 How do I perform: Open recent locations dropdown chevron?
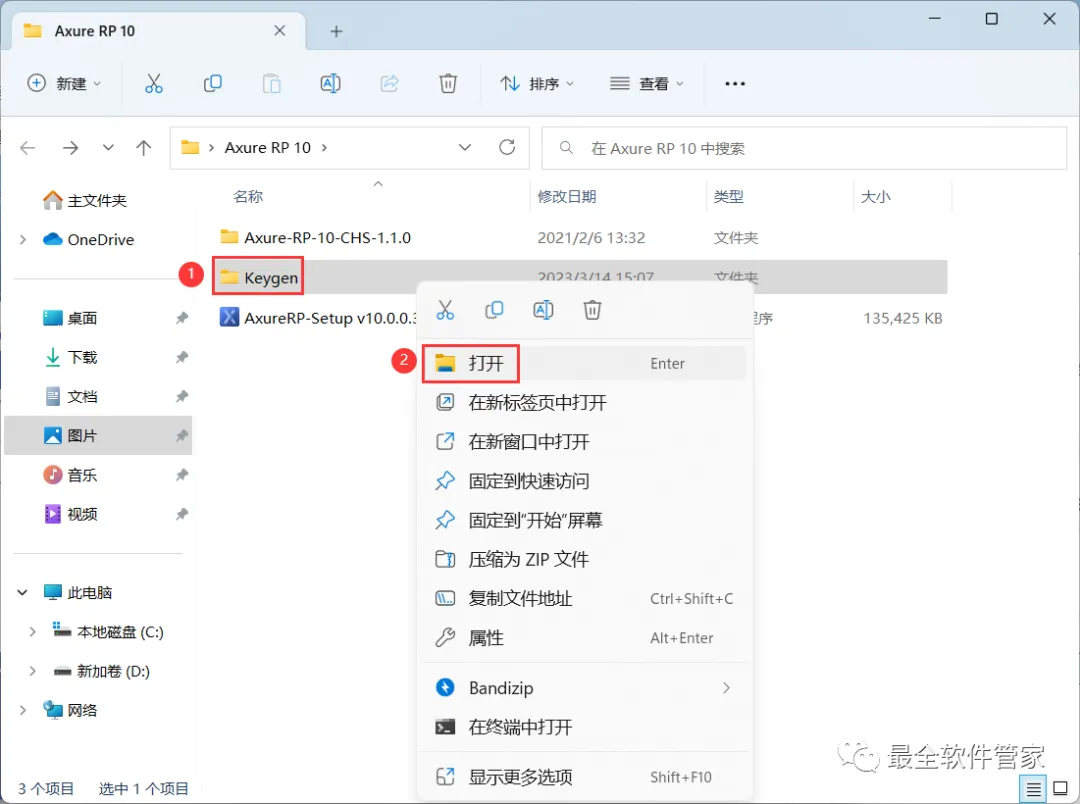[x=108, y=147]
